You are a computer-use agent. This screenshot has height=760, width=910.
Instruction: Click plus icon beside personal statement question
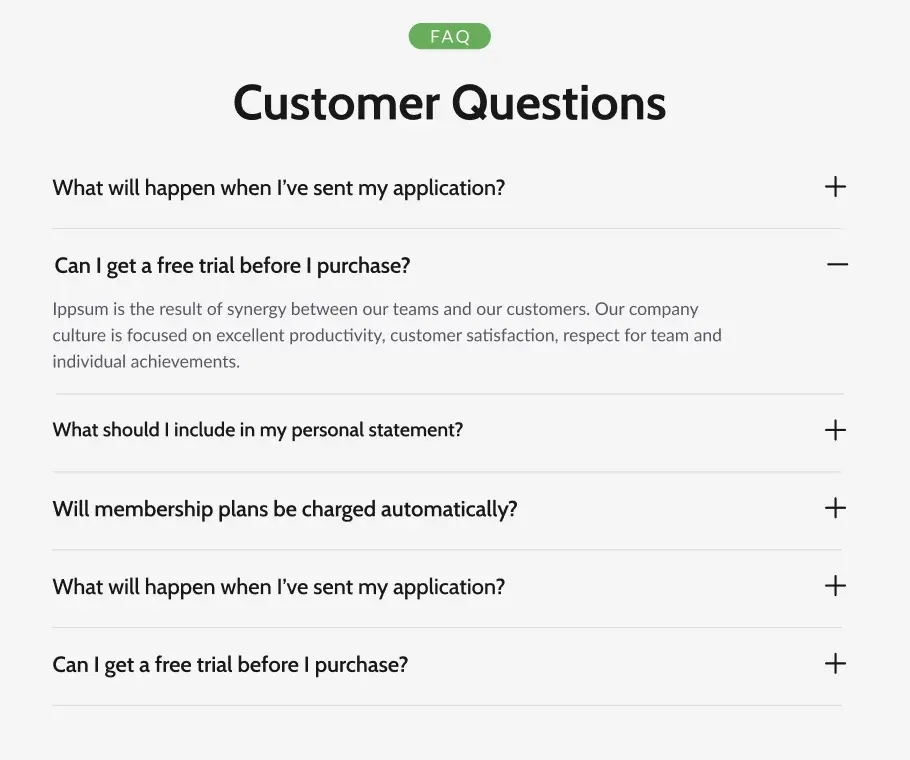pos(835,430)
